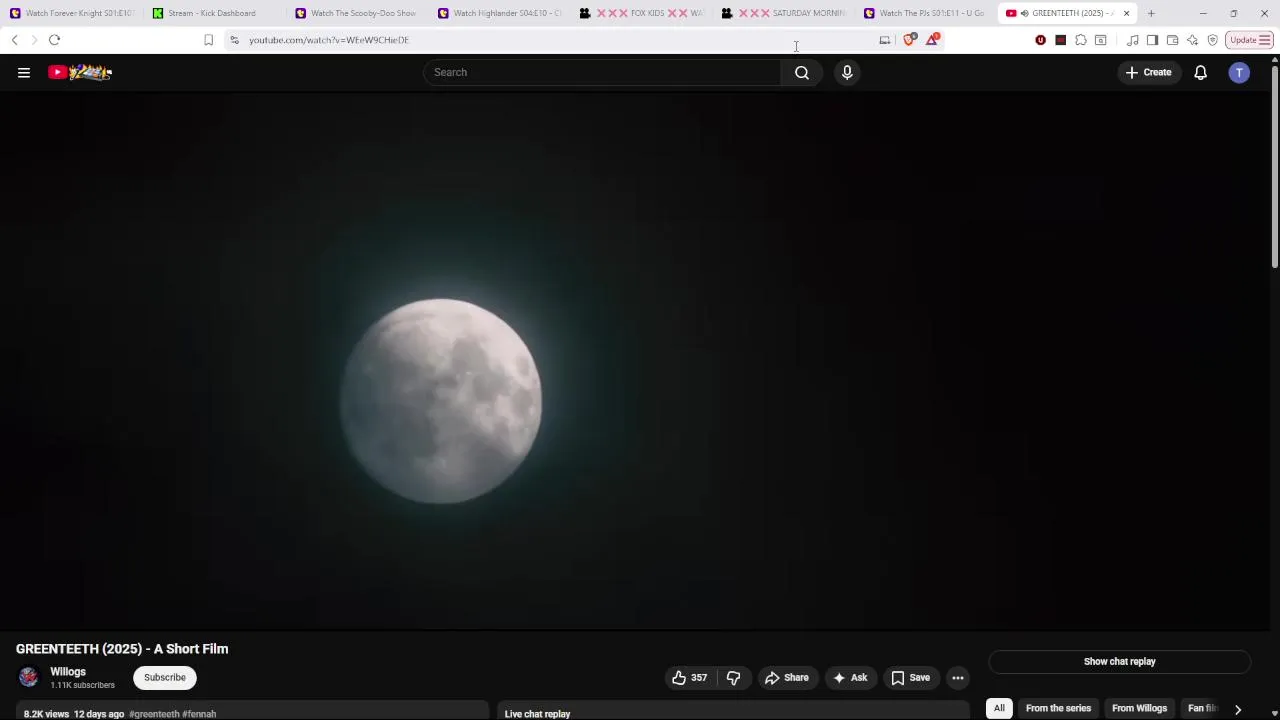Image resolution: width=1280 pixels, height=720 pixels.
Task: Click the Create button
Action: (x=1148, y=72)
